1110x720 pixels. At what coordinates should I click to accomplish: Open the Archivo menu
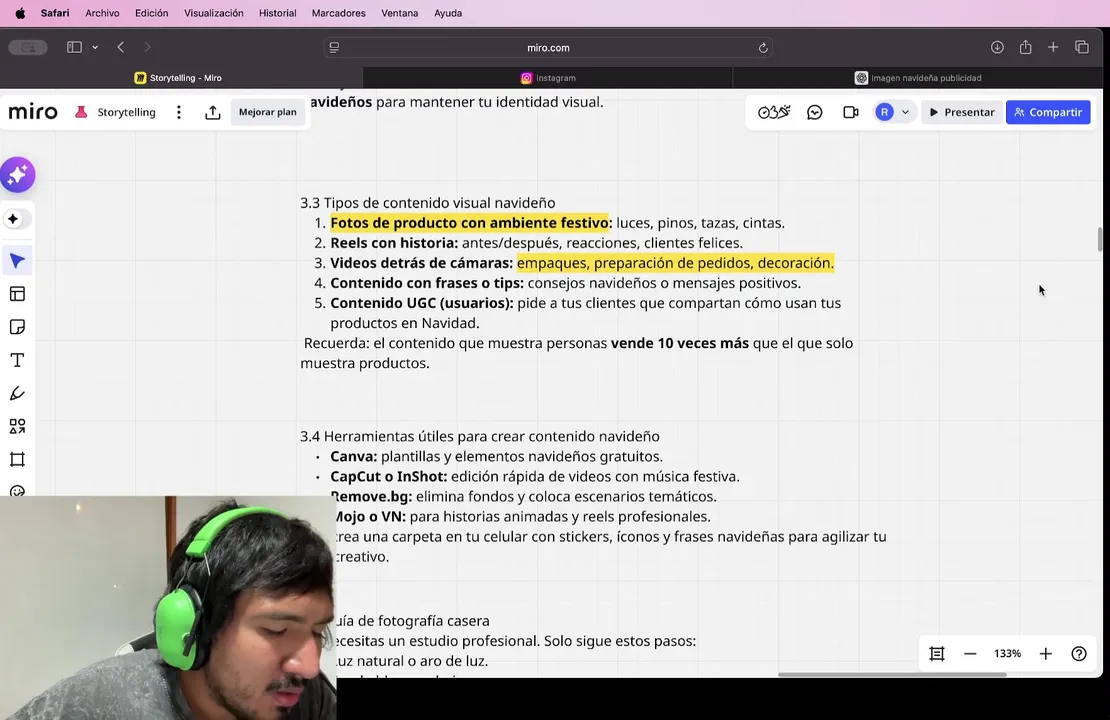(x=102, y=13)
